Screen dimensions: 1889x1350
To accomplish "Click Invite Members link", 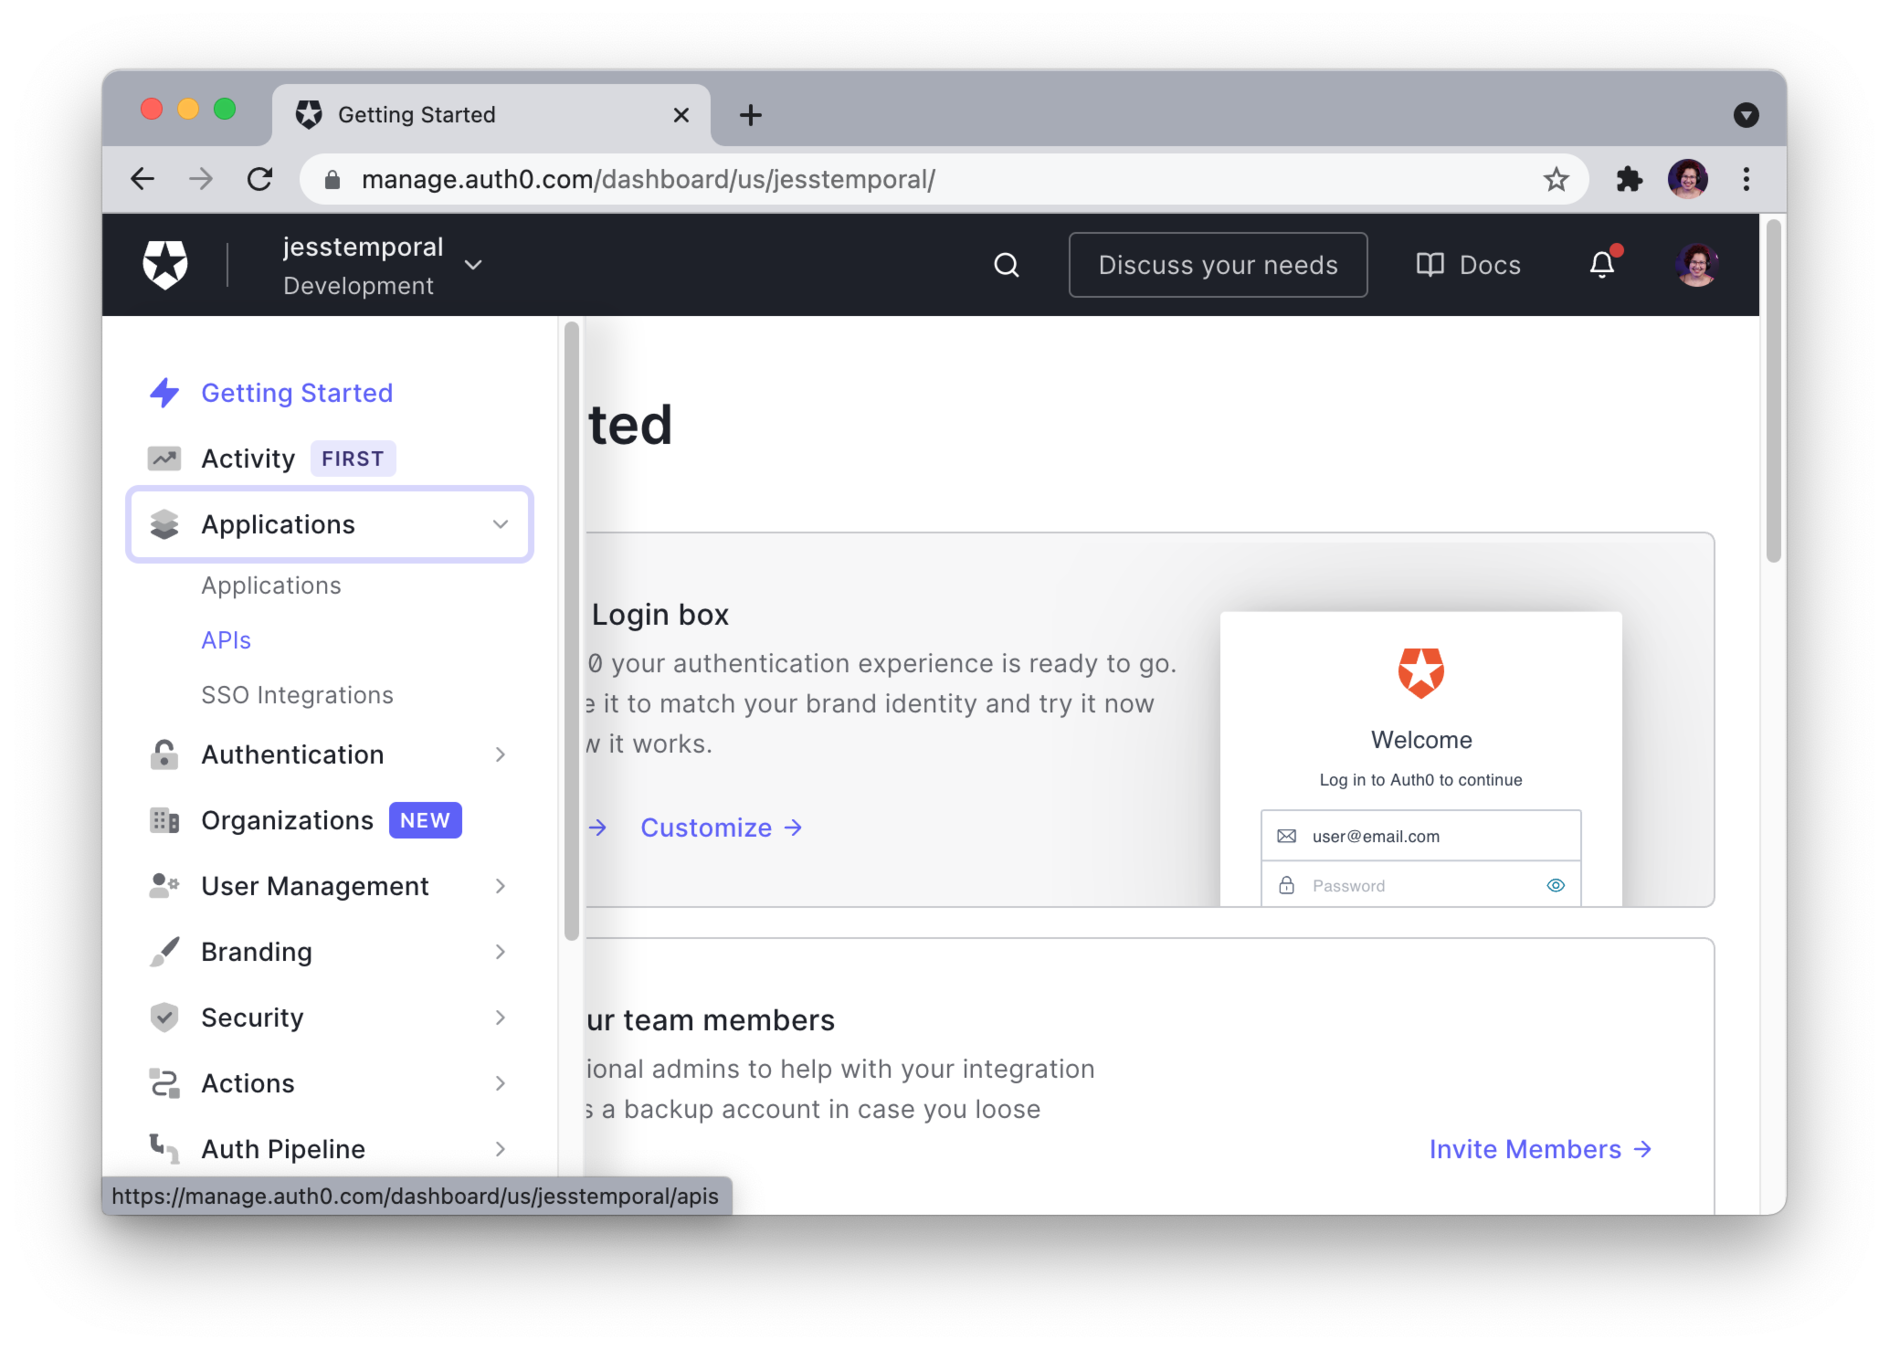I will 1540,1149.
